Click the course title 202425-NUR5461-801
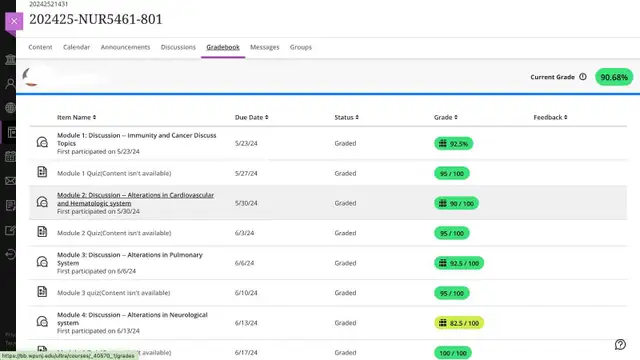 (96, 19)
